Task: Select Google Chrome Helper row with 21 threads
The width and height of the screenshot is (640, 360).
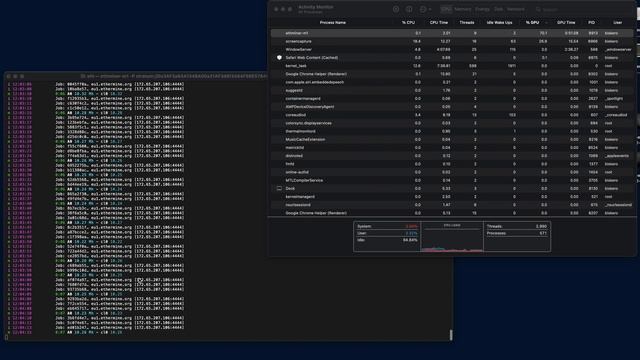Action: (452, 74)
